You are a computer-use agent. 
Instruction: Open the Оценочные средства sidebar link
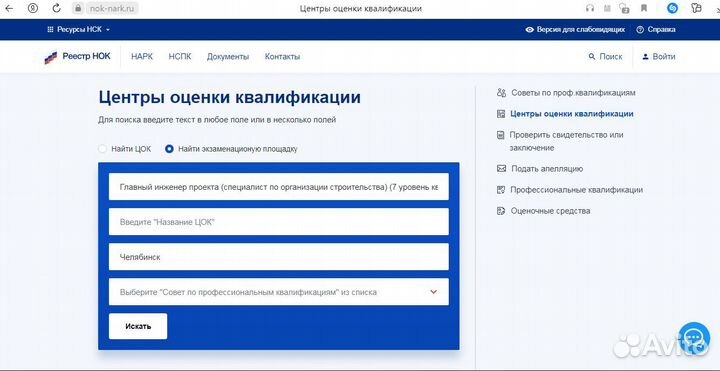point(551,211)
